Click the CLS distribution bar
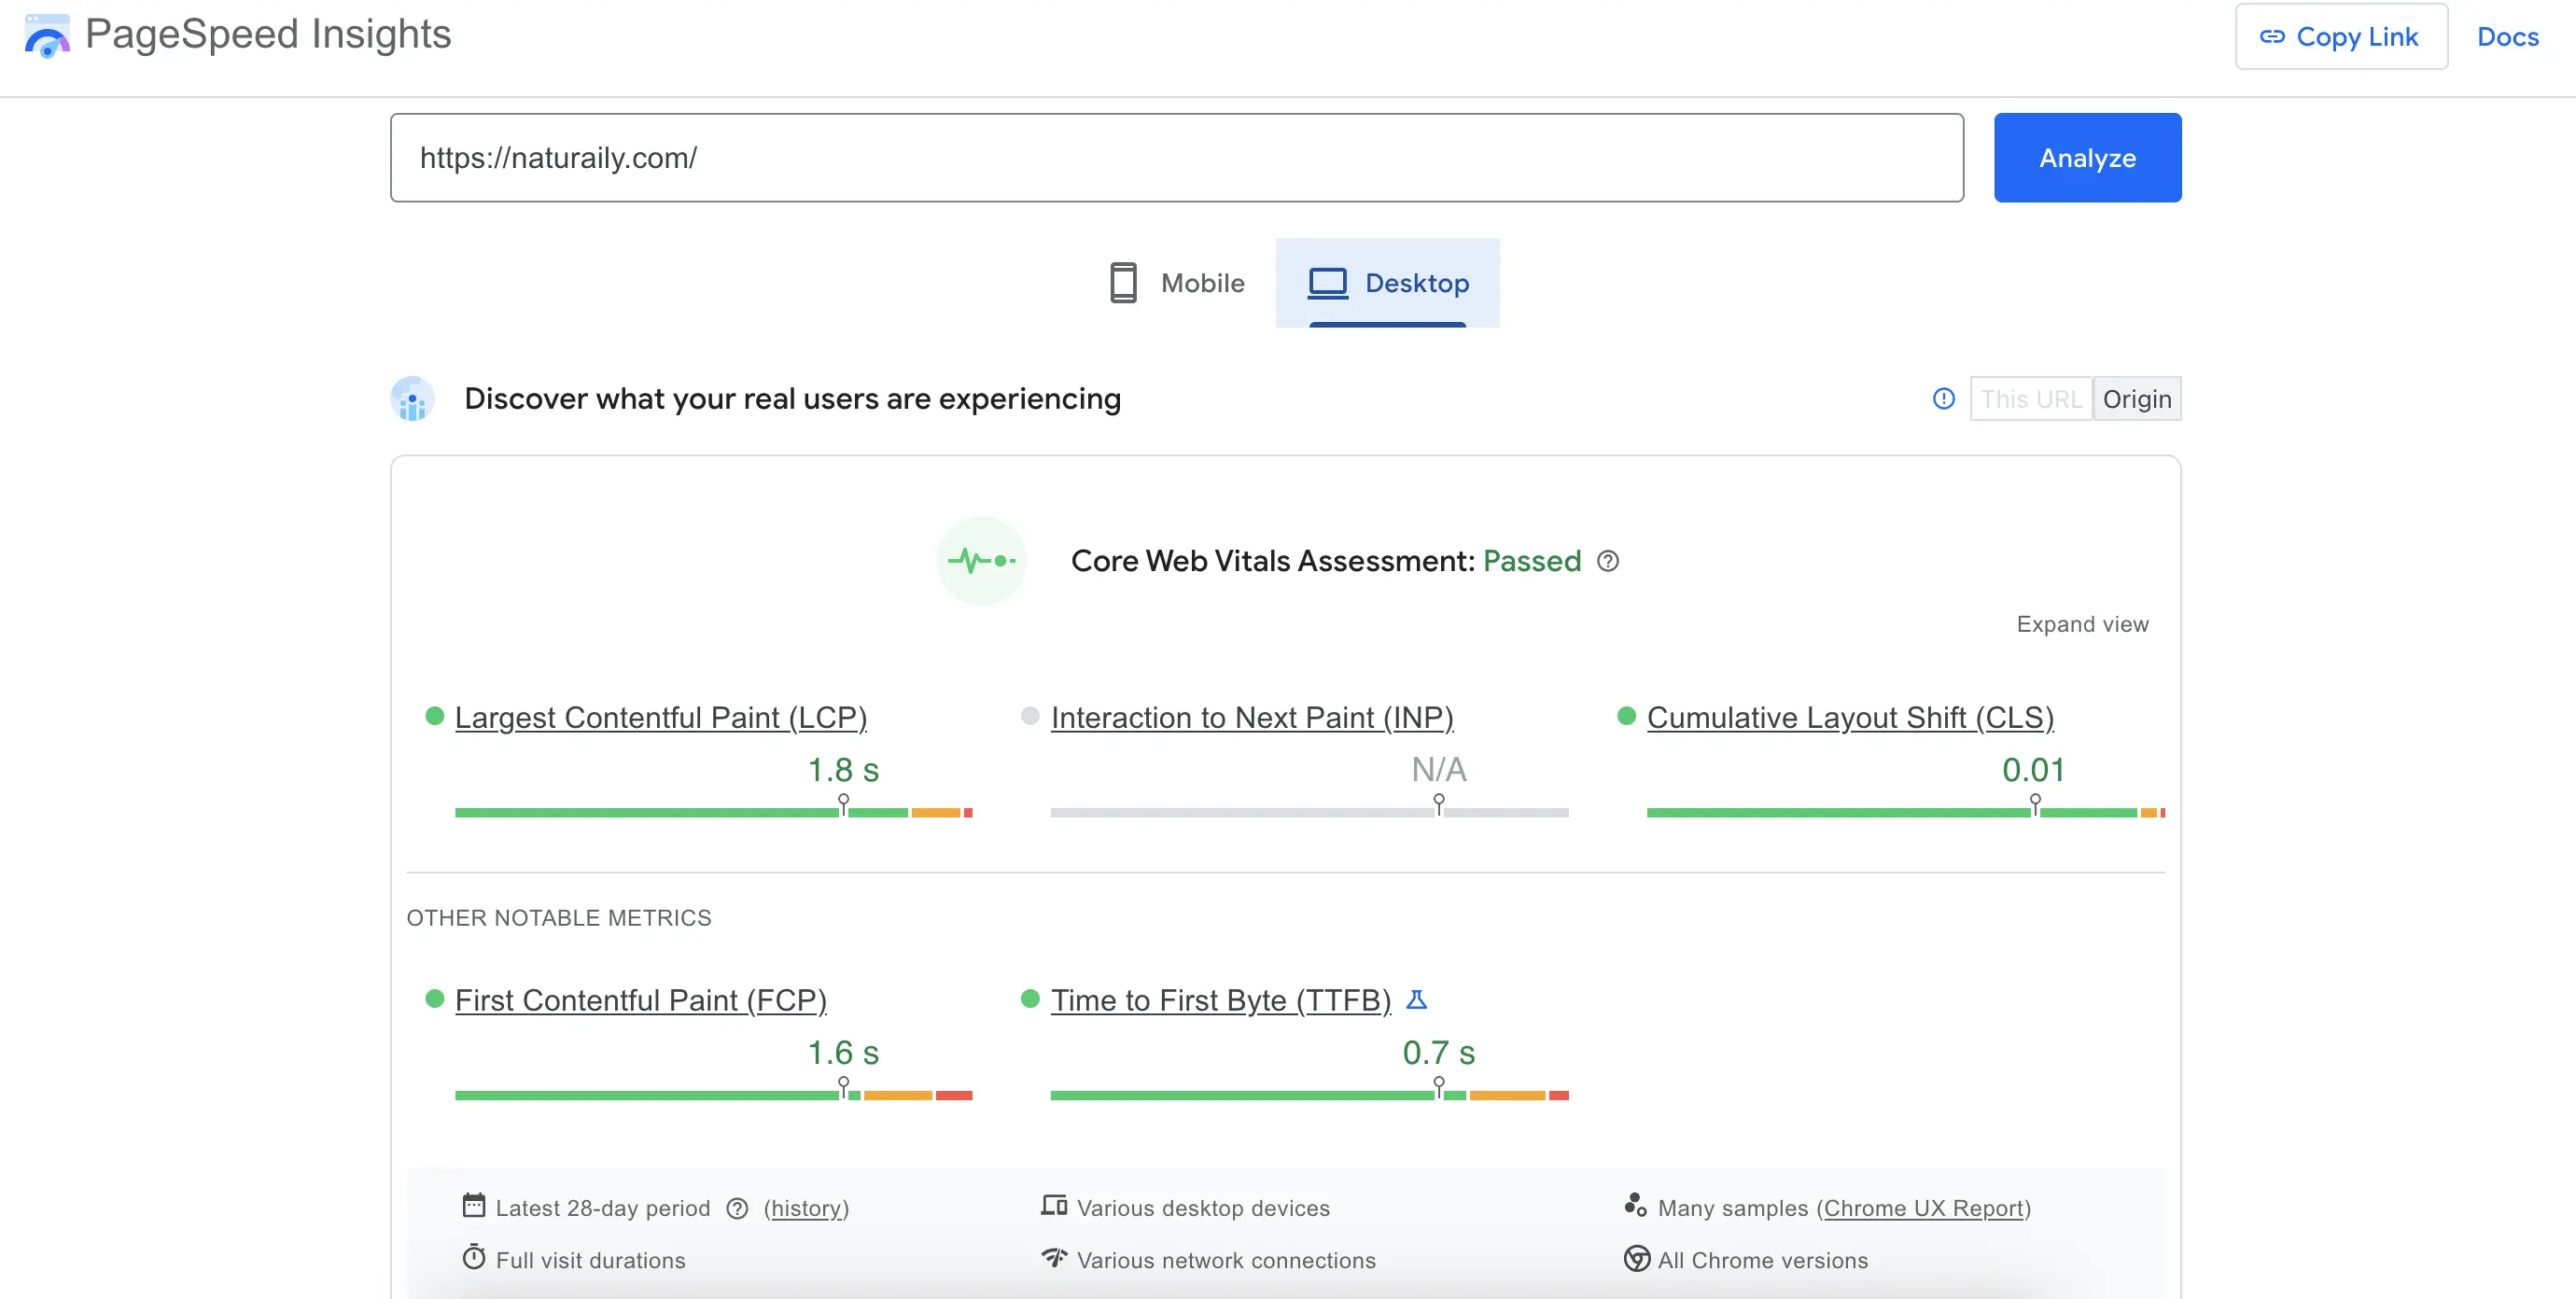Screen dimensions: 2576x1299 pyautogui.click(x=1905, y=813)
